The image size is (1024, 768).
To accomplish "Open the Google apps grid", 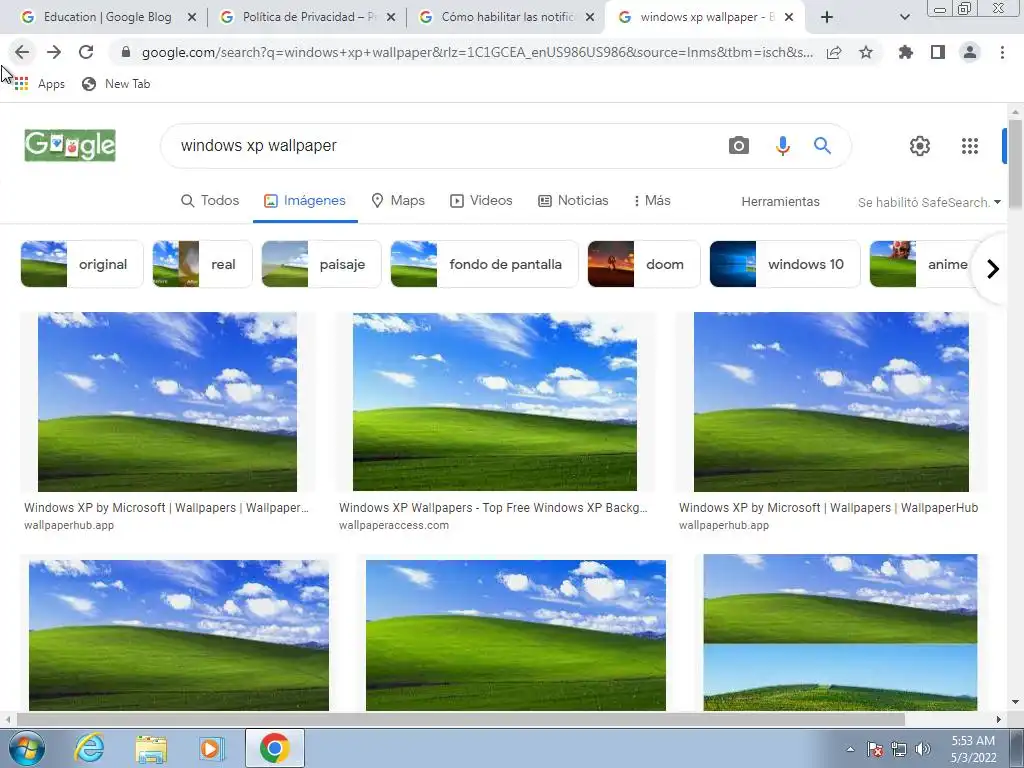I will pyautogui.click(x=970, y=146).
